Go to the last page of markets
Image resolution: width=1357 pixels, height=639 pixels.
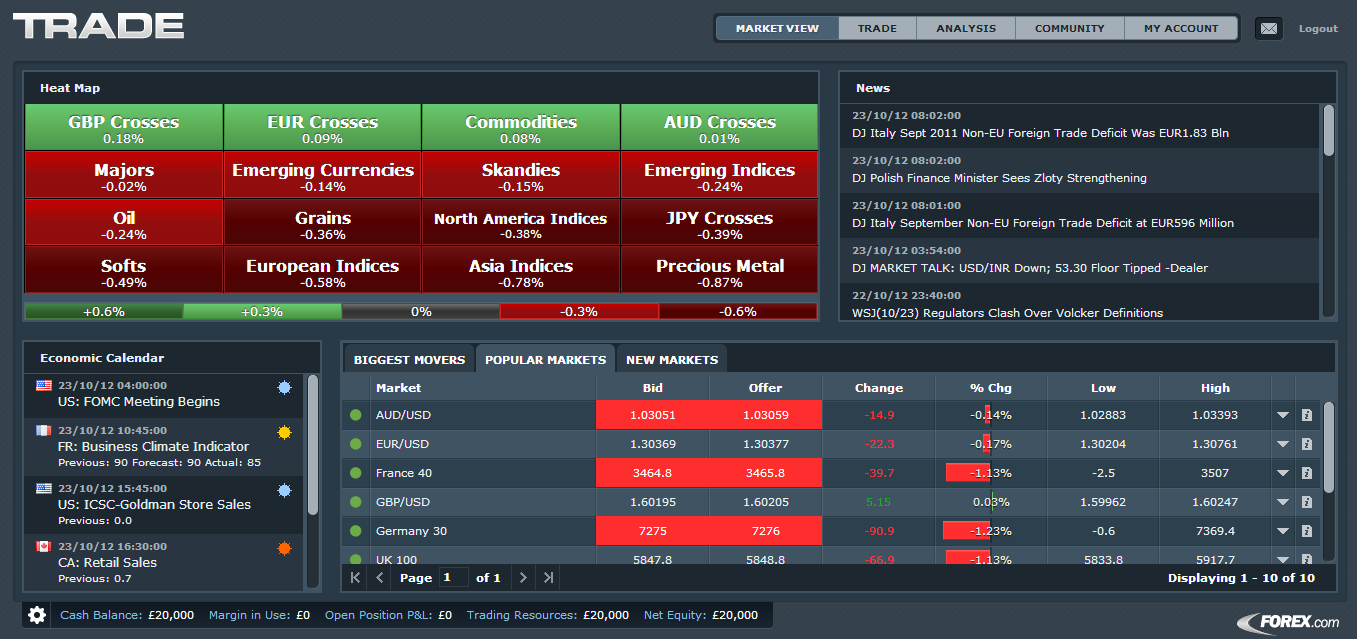[x=548, y=577]
